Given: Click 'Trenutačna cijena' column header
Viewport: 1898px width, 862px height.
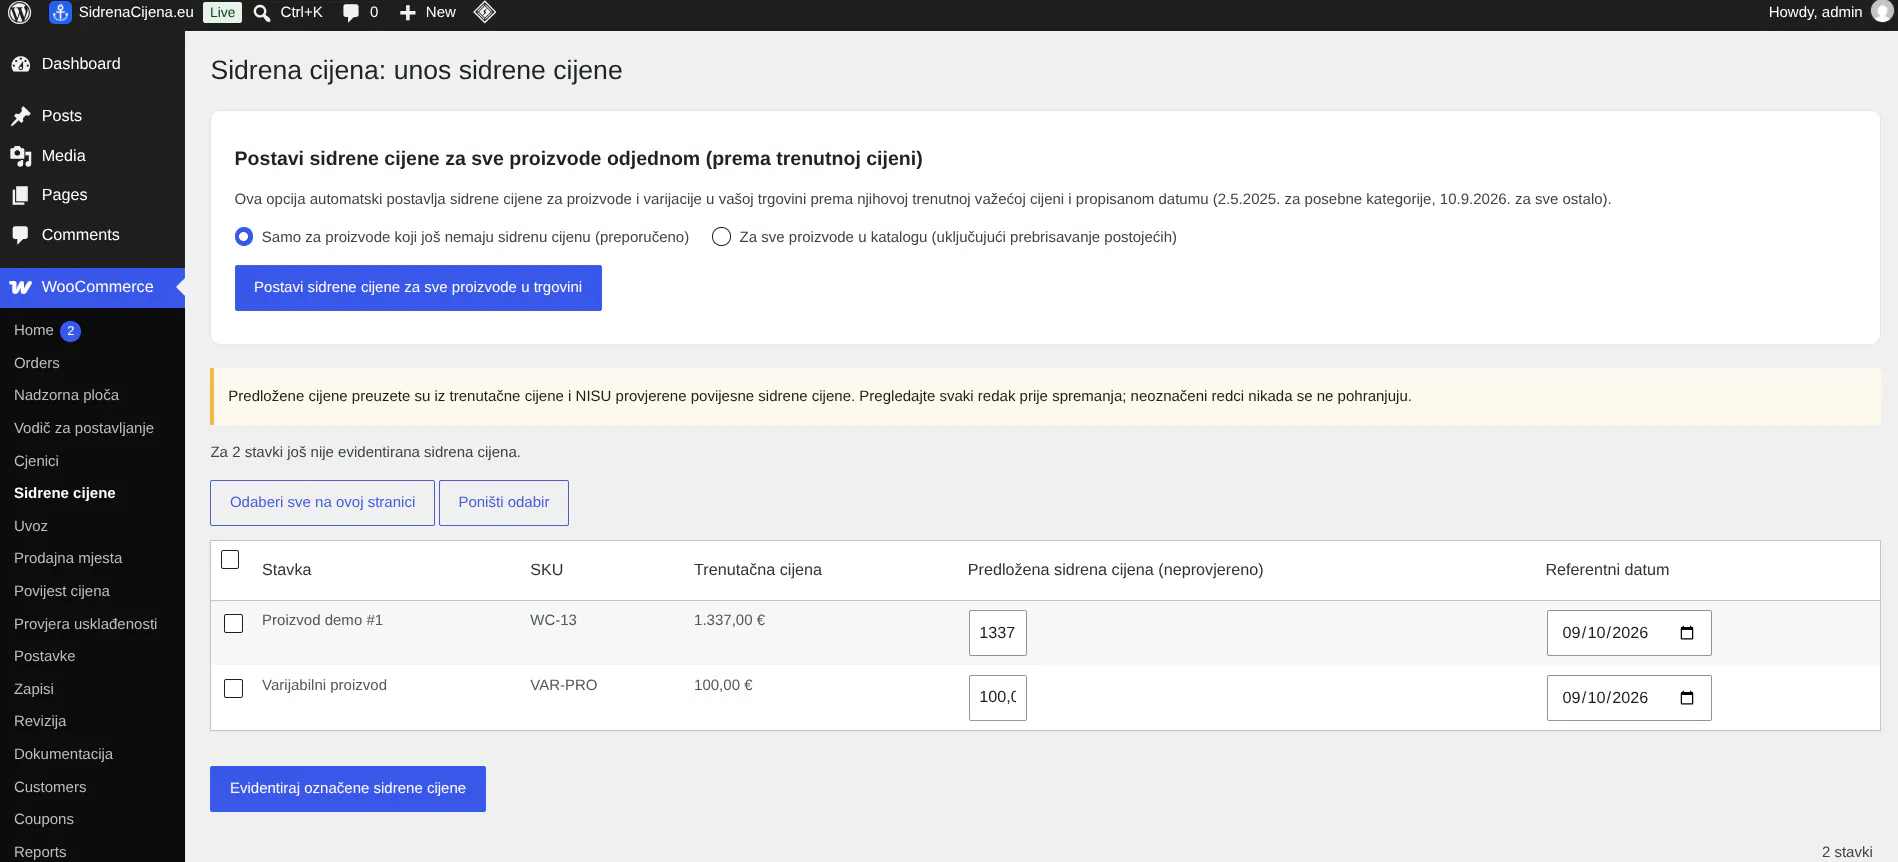Looking at the screenshot, I should (758, 570).
